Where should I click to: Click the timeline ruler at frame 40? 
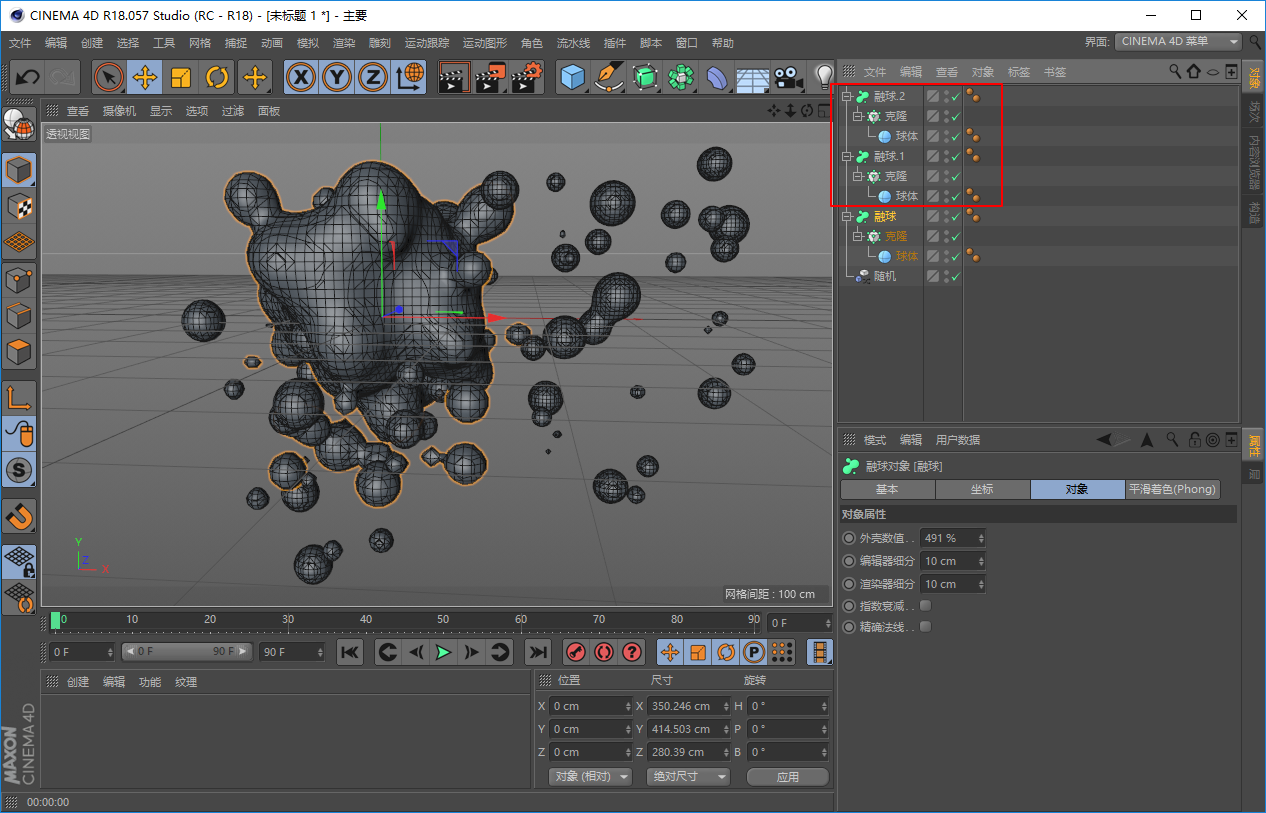pos(366,620)
